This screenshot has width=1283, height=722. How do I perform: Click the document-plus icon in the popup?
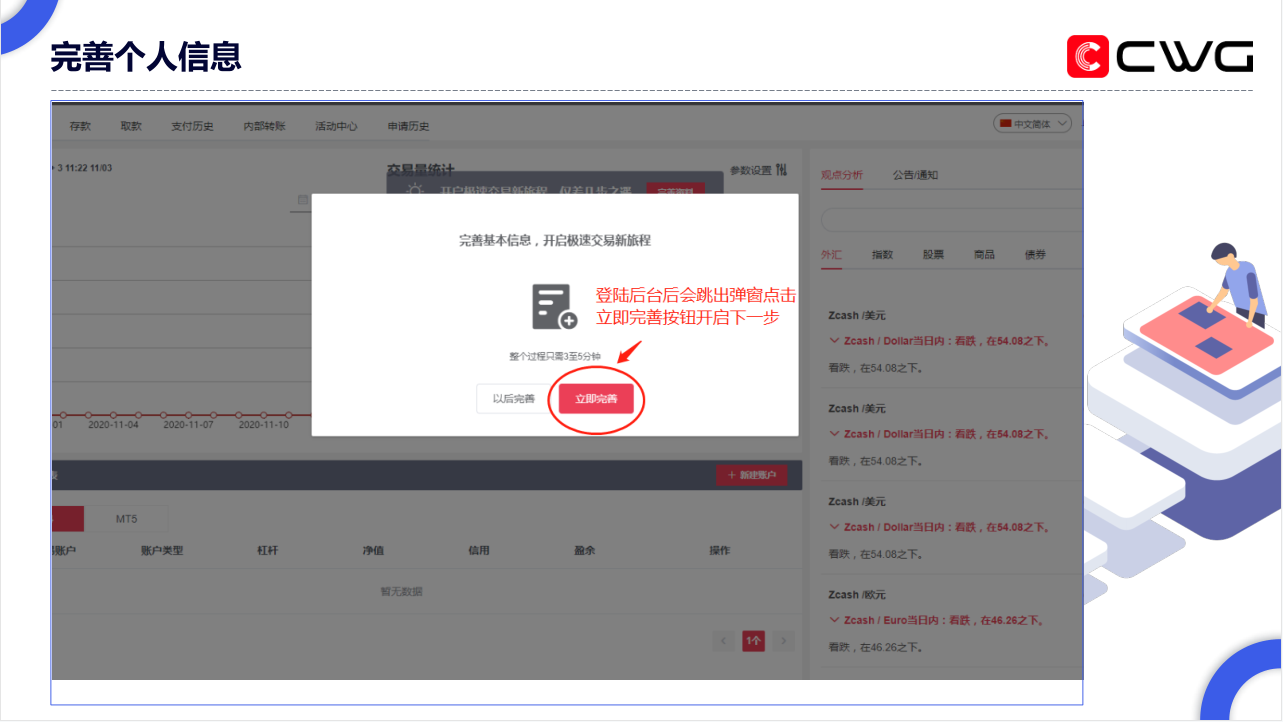[555, 307]
